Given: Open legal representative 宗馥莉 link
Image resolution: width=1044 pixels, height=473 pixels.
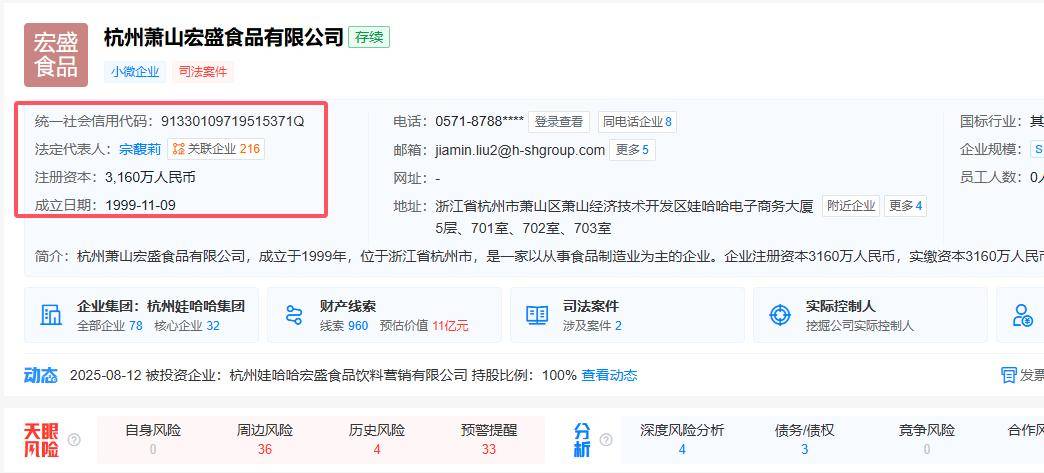Looking at the screenshot, I should click(140, 149).
